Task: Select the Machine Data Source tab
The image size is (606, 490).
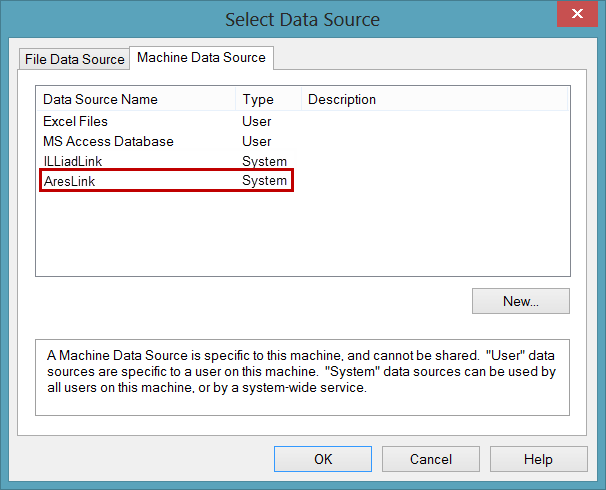Action: [201, 58]
